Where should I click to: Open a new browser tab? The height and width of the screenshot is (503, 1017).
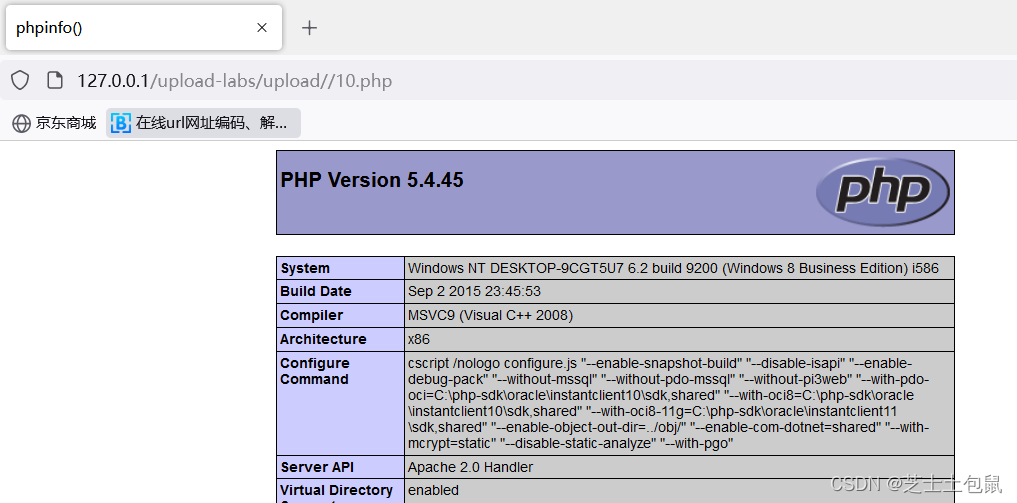(x=310, y=28)
